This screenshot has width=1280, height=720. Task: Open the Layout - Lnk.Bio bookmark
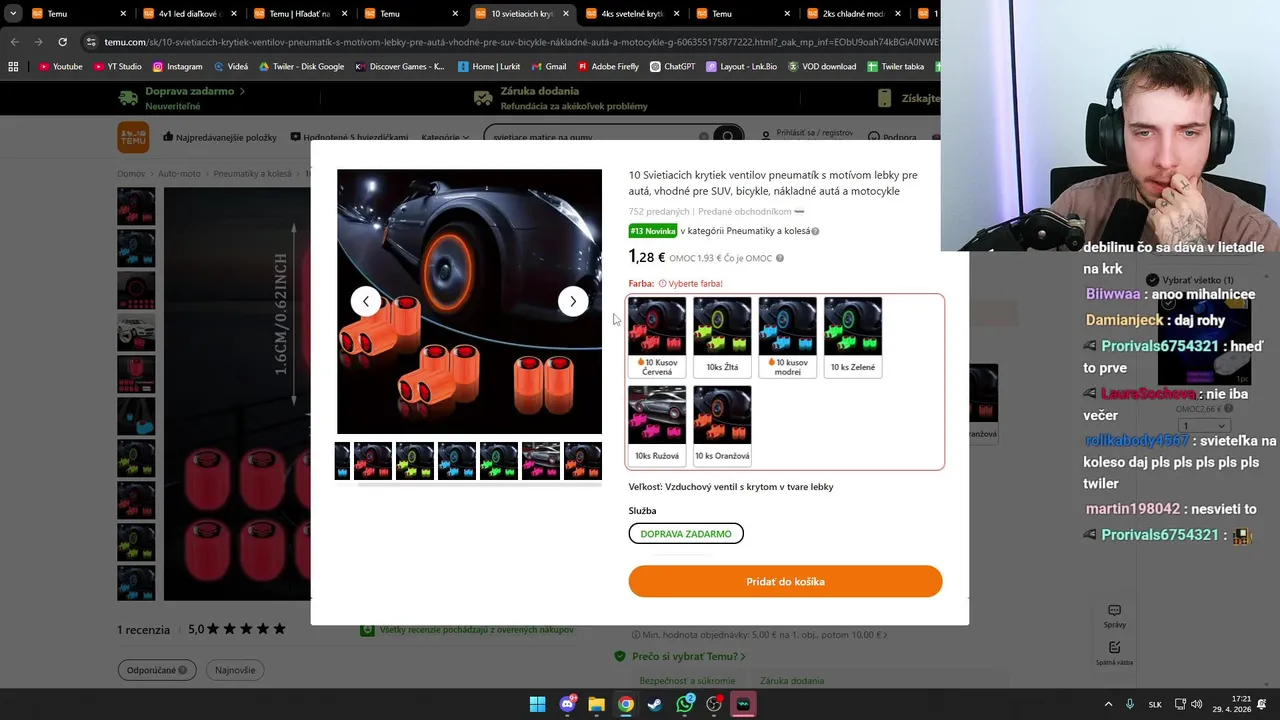[742, 66]
